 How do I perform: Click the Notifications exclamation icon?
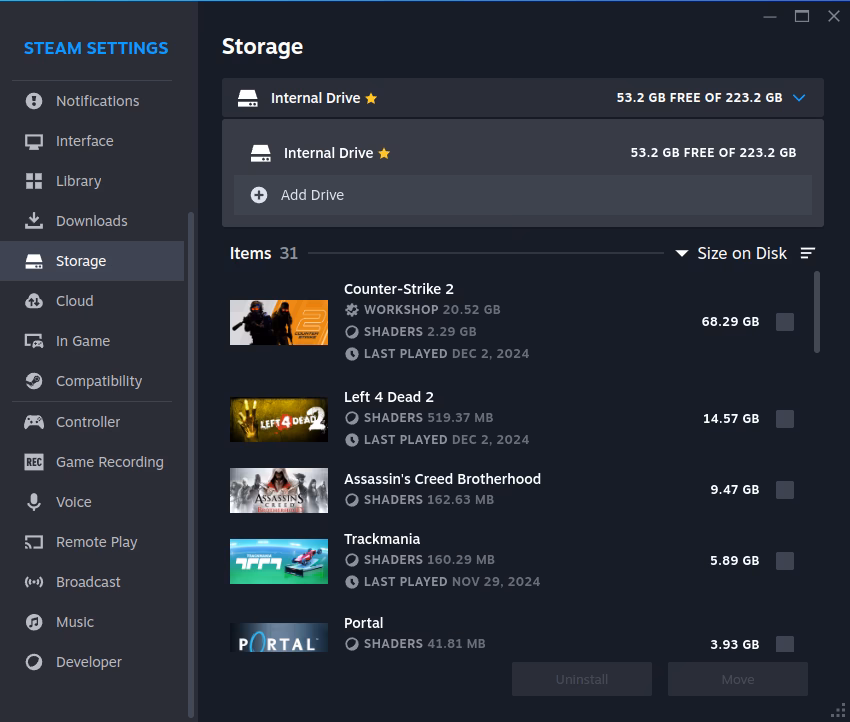tap(34, 101)
